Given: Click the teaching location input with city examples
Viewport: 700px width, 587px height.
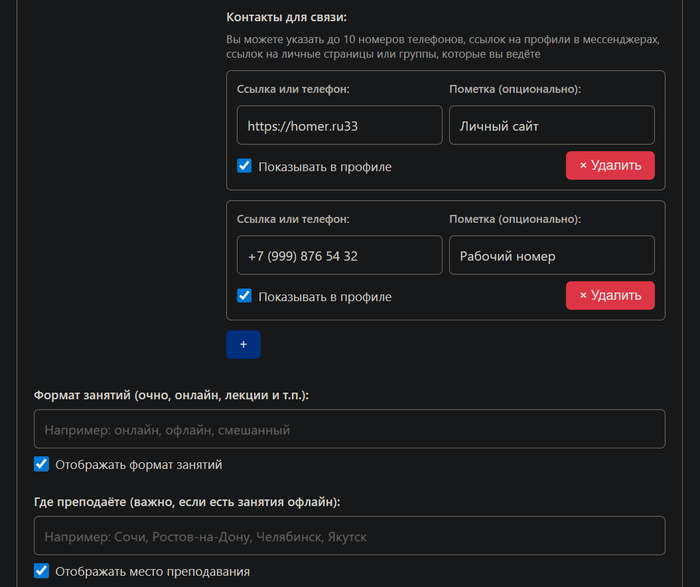Looking at the screenshot, I should [349, 536].
